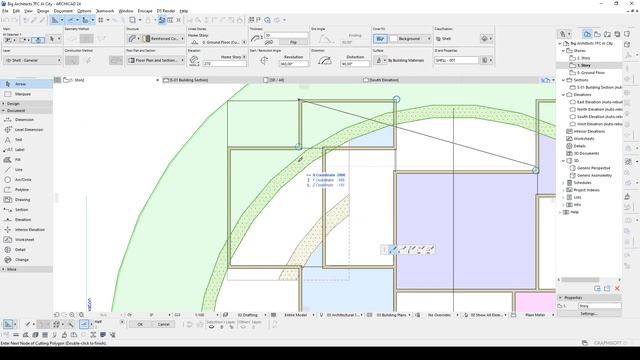This screenshot has width=640, height=360.
Task: Click the Elevation to Home Story icon
Action: pyautogui.click(x=194, y=60)
